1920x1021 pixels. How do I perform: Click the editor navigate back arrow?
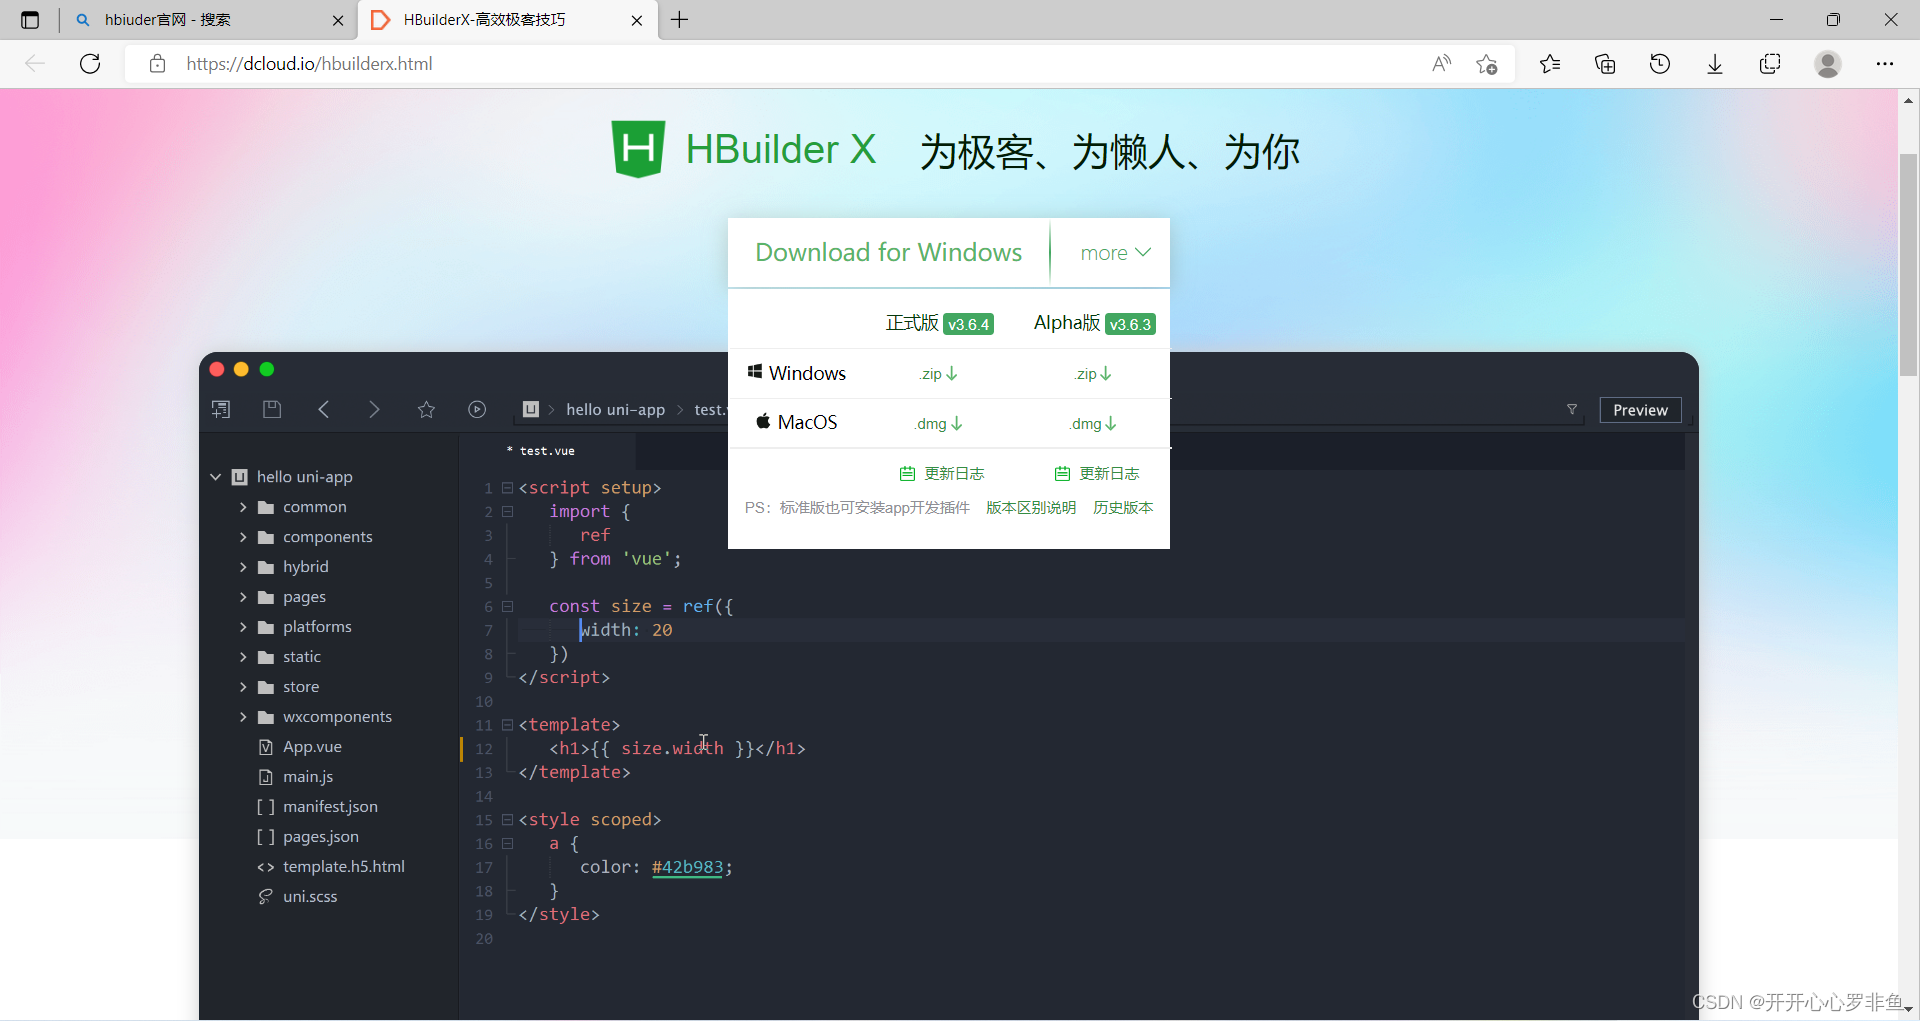coord(323,409)
